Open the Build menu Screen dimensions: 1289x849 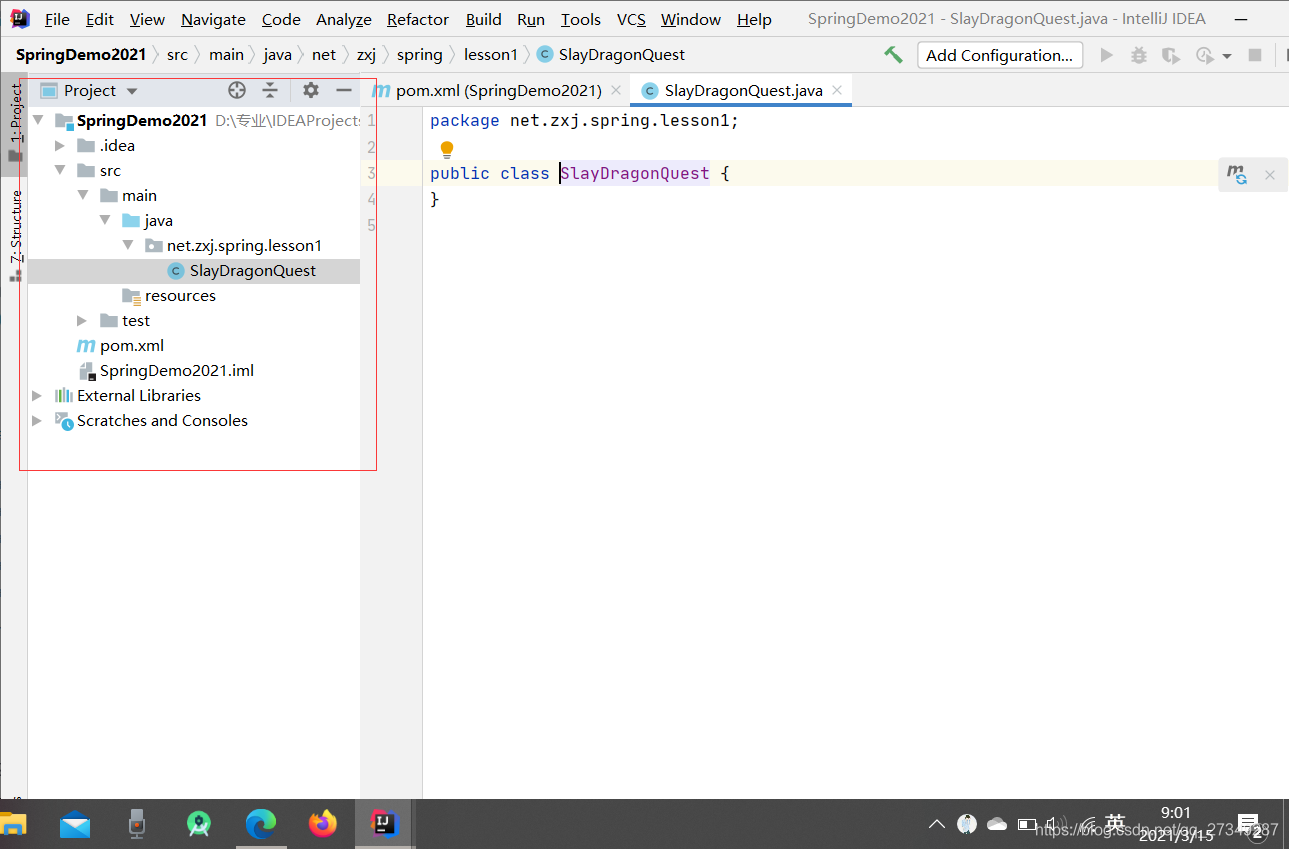(x=484, y=19)
